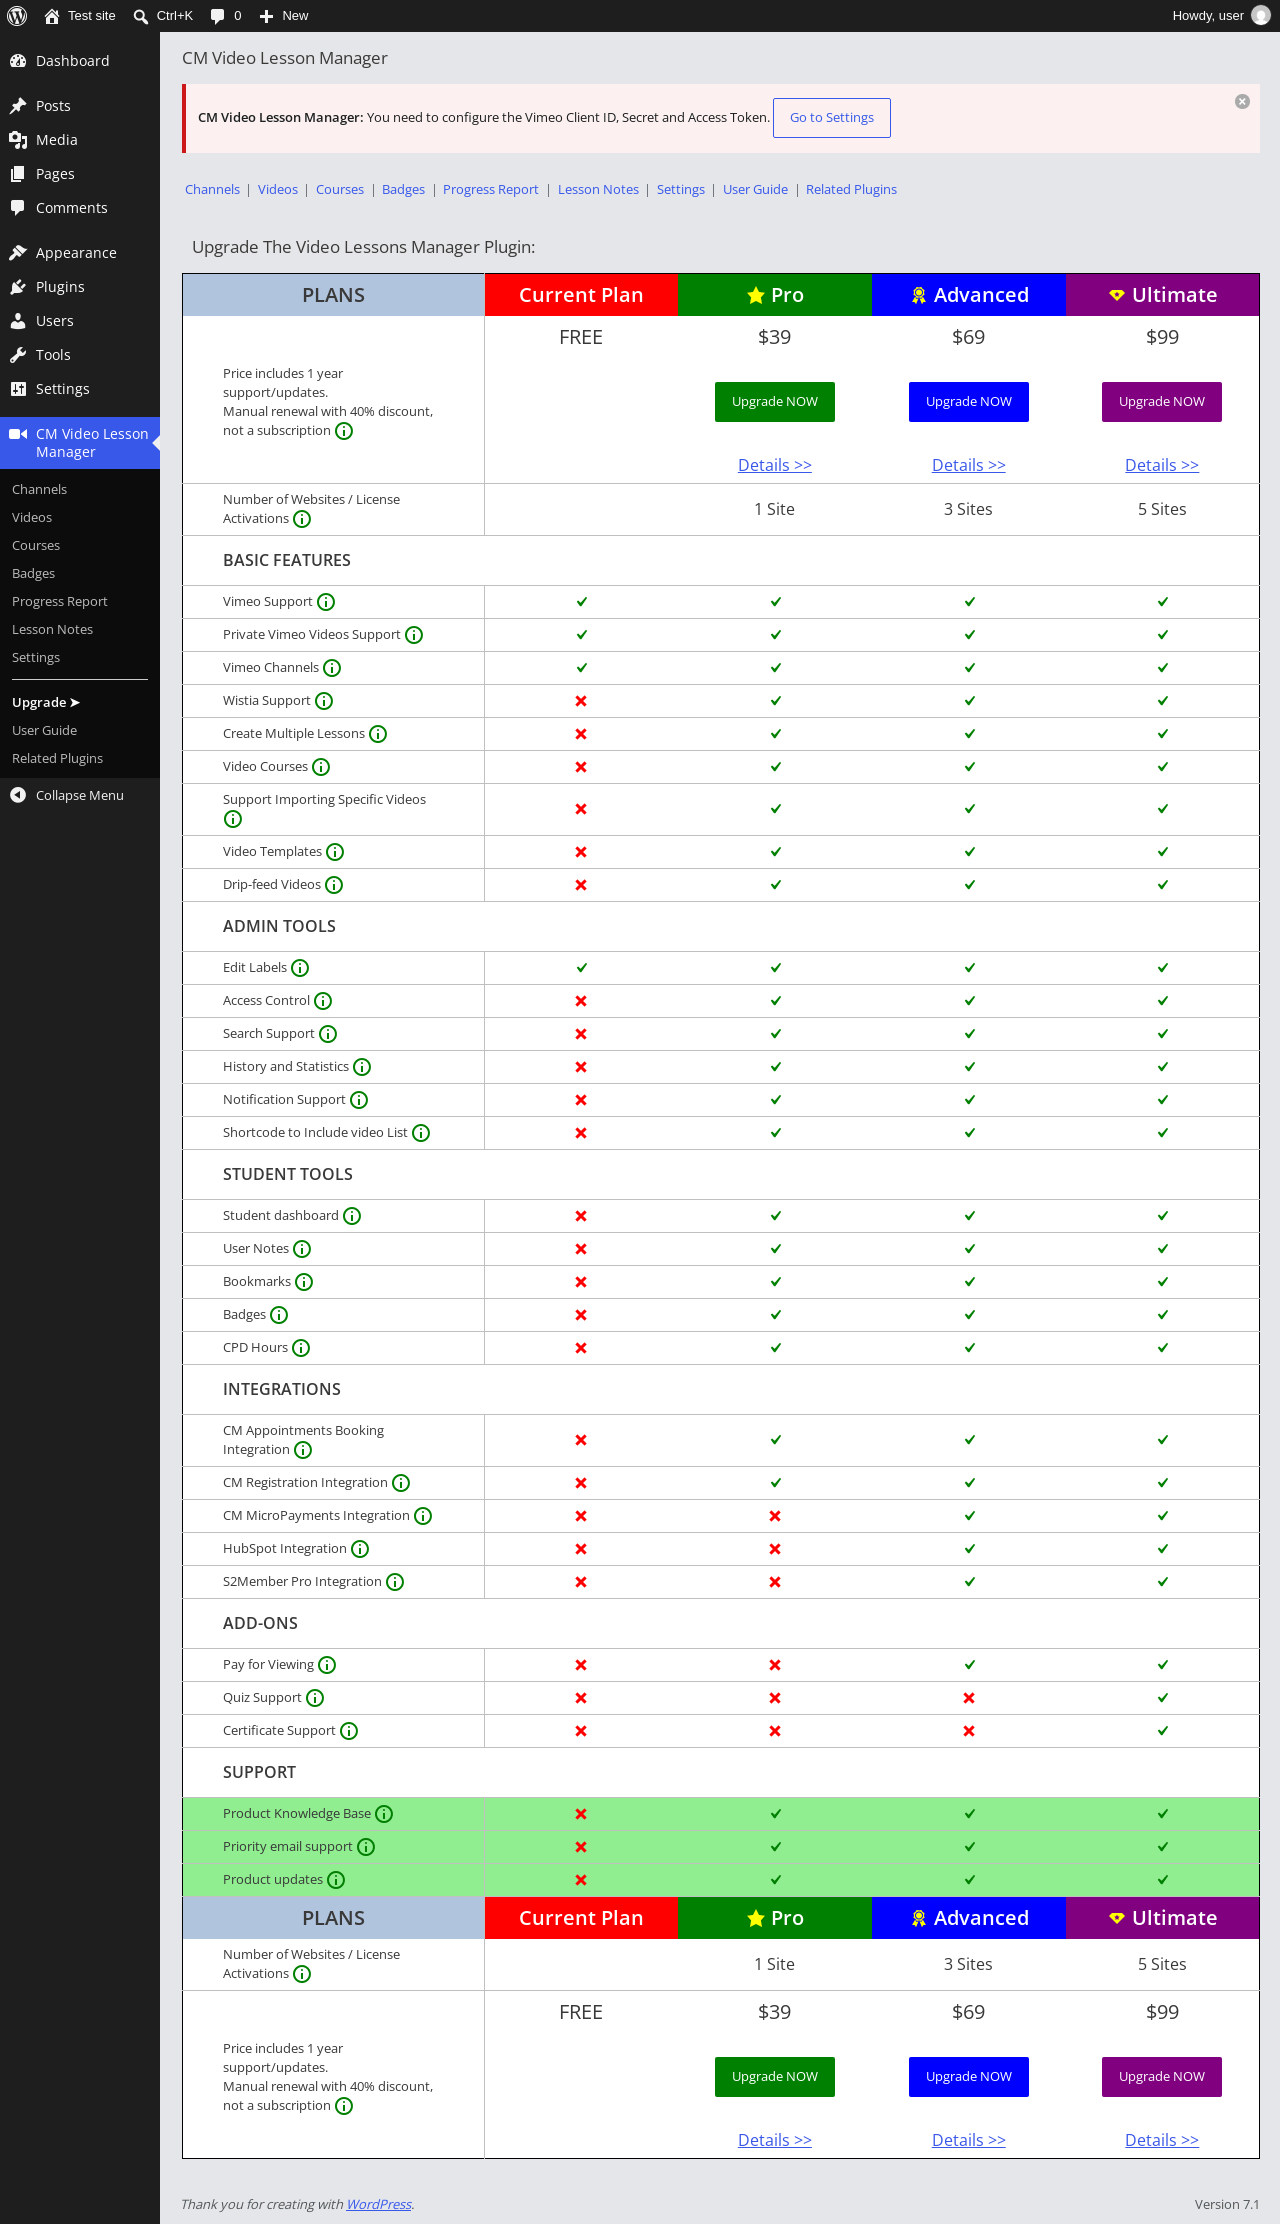Viewport: 1280px width, 2224px height.
Task: Open Test site home link
Action: (80, 16)
